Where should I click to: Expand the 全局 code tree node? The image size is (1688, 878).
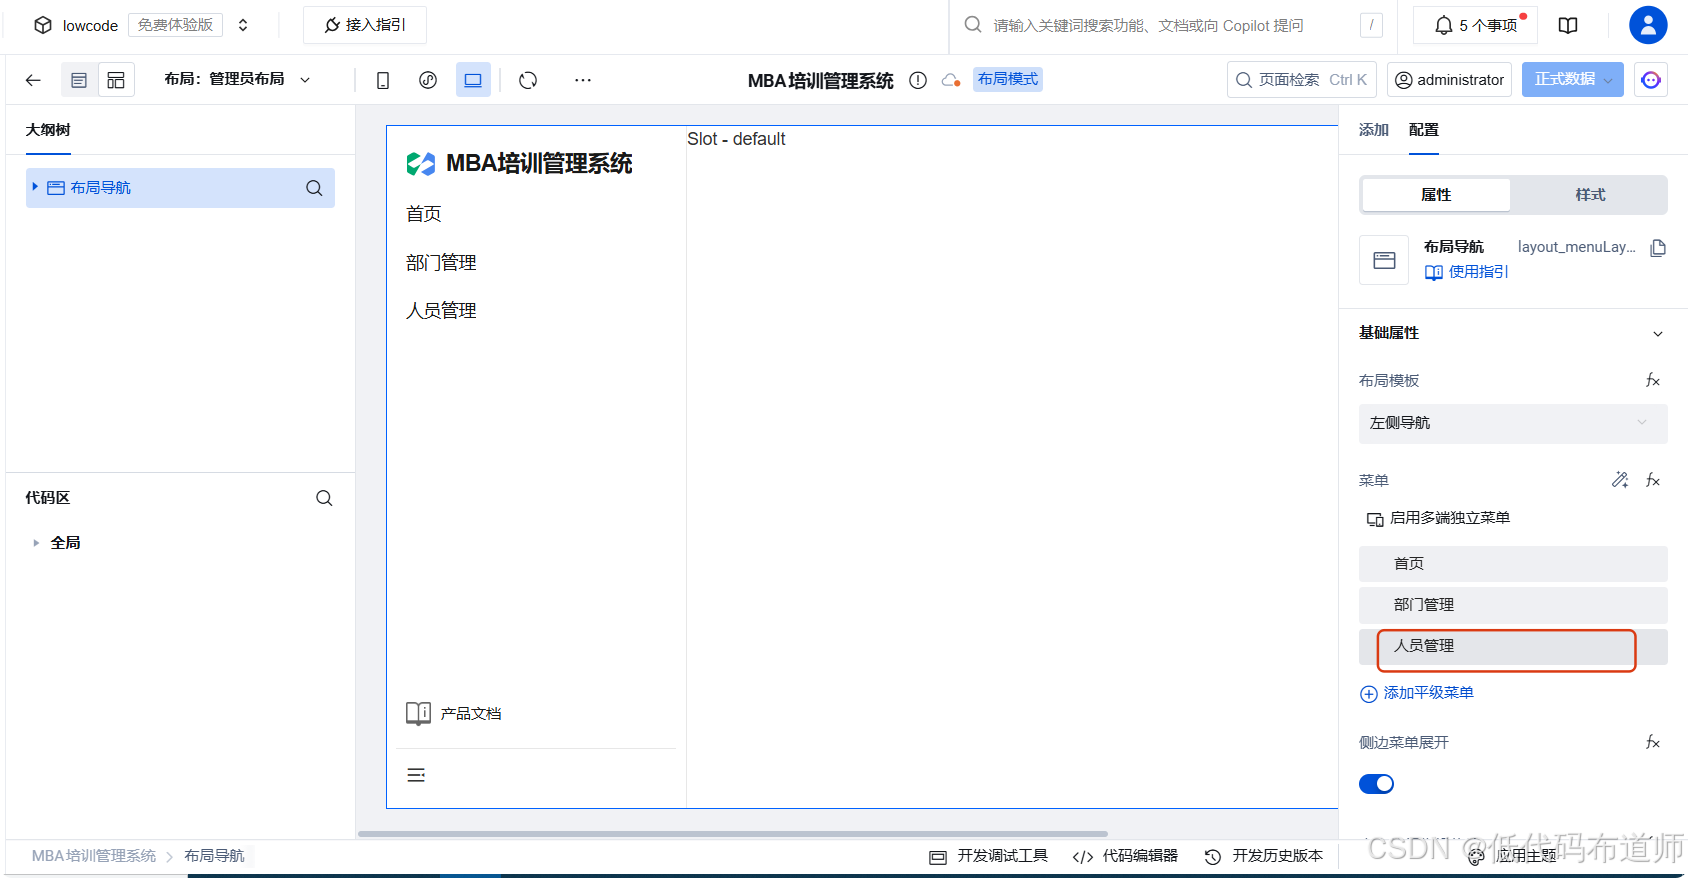pos(36,543)
